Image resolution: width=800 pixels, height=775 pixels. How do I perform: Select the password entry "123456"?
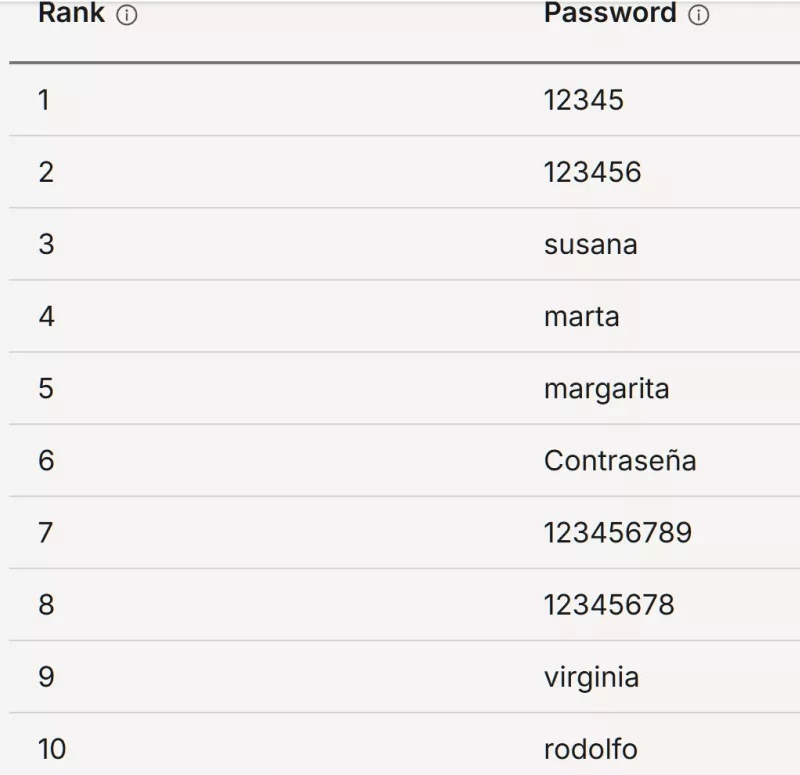(592, 172)
